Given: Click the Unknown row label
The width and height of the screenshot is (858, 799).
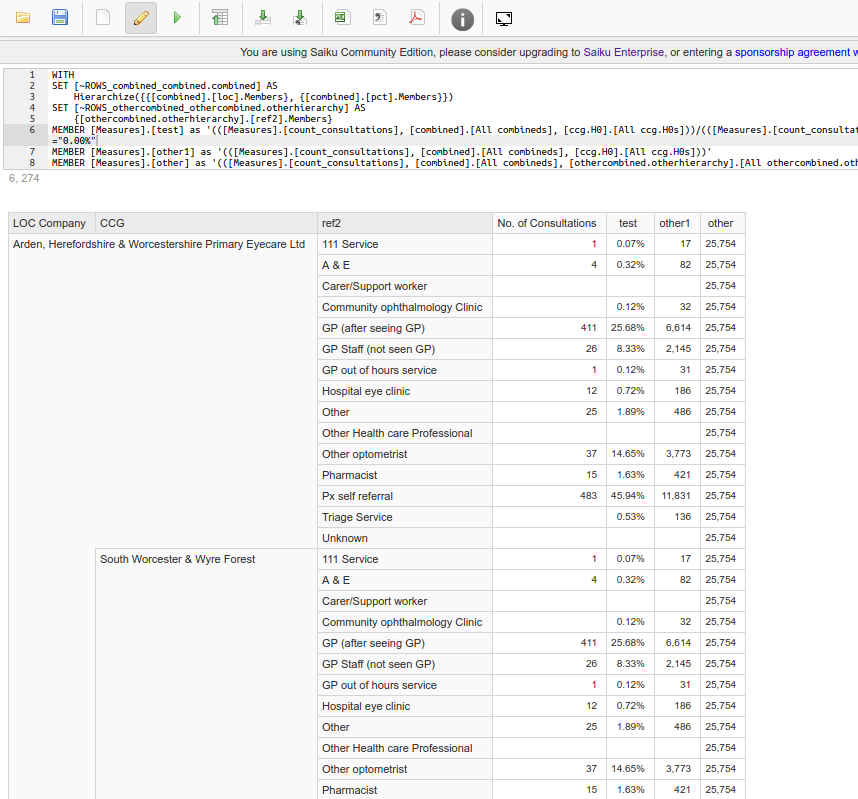Looking at the screenshot, I should pos(345,538).
